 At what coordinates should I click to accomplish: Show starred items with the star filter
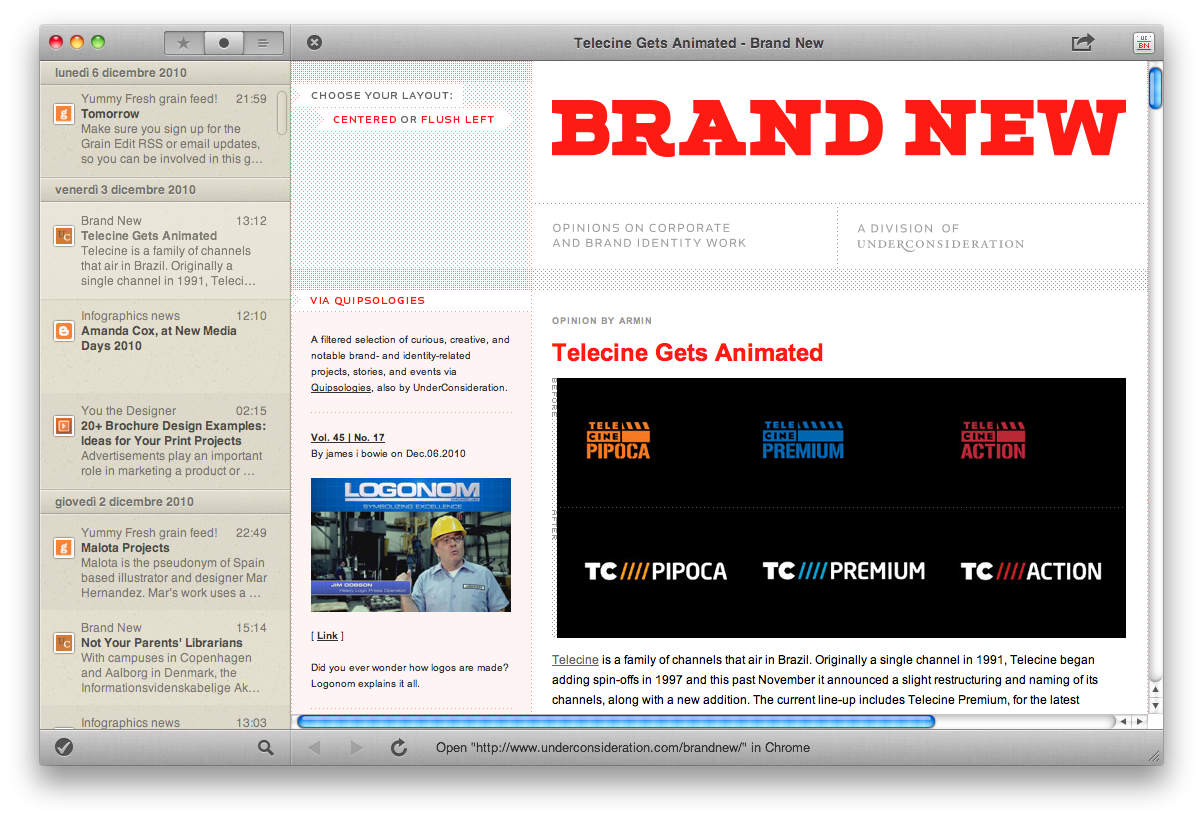(x=184, y=43)
